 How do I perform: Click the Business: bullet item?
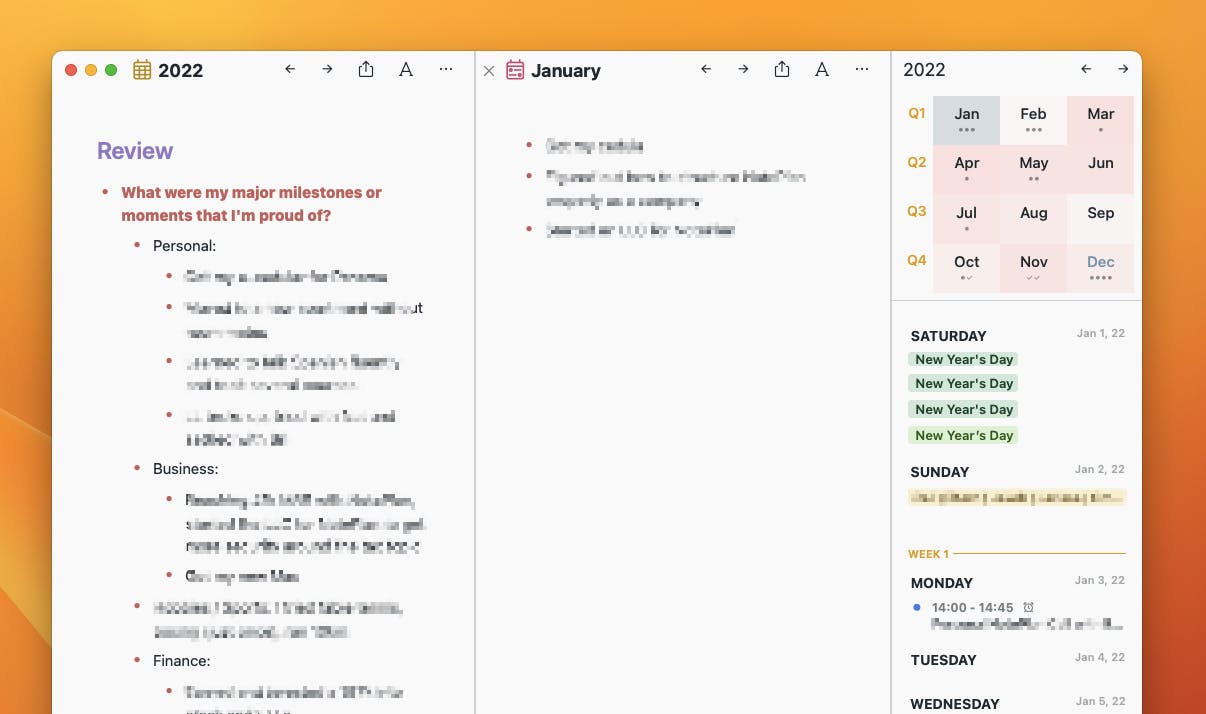click(x=185, y=468)
